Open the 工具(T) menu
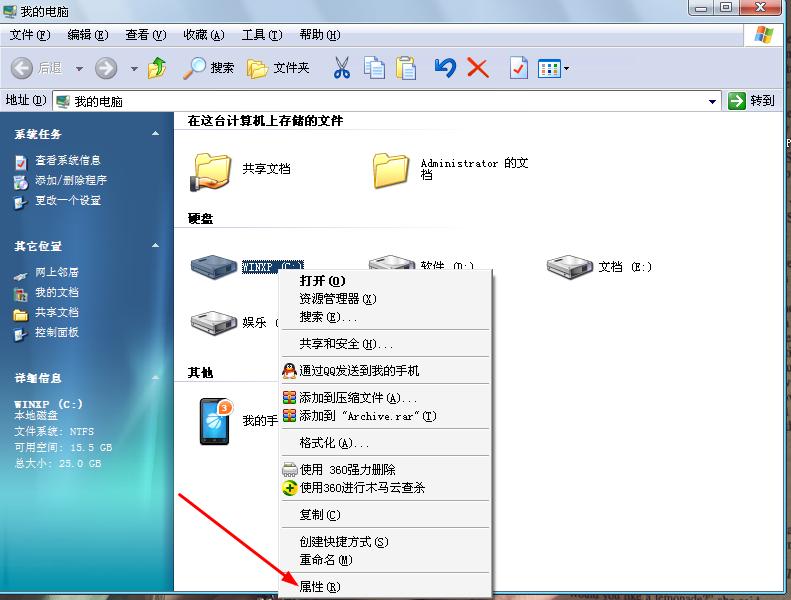The width and height of the screenshot is (791, 600). [x=261, y=35]
